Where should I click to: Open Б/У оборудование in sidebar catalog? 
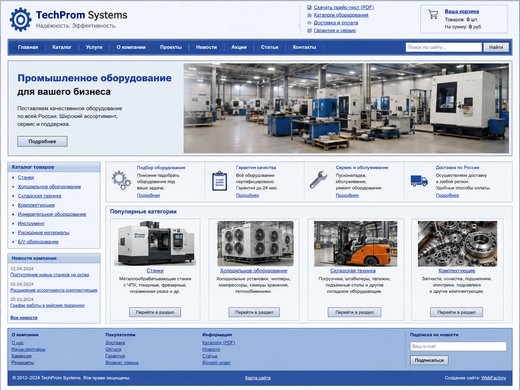point(38,242)
